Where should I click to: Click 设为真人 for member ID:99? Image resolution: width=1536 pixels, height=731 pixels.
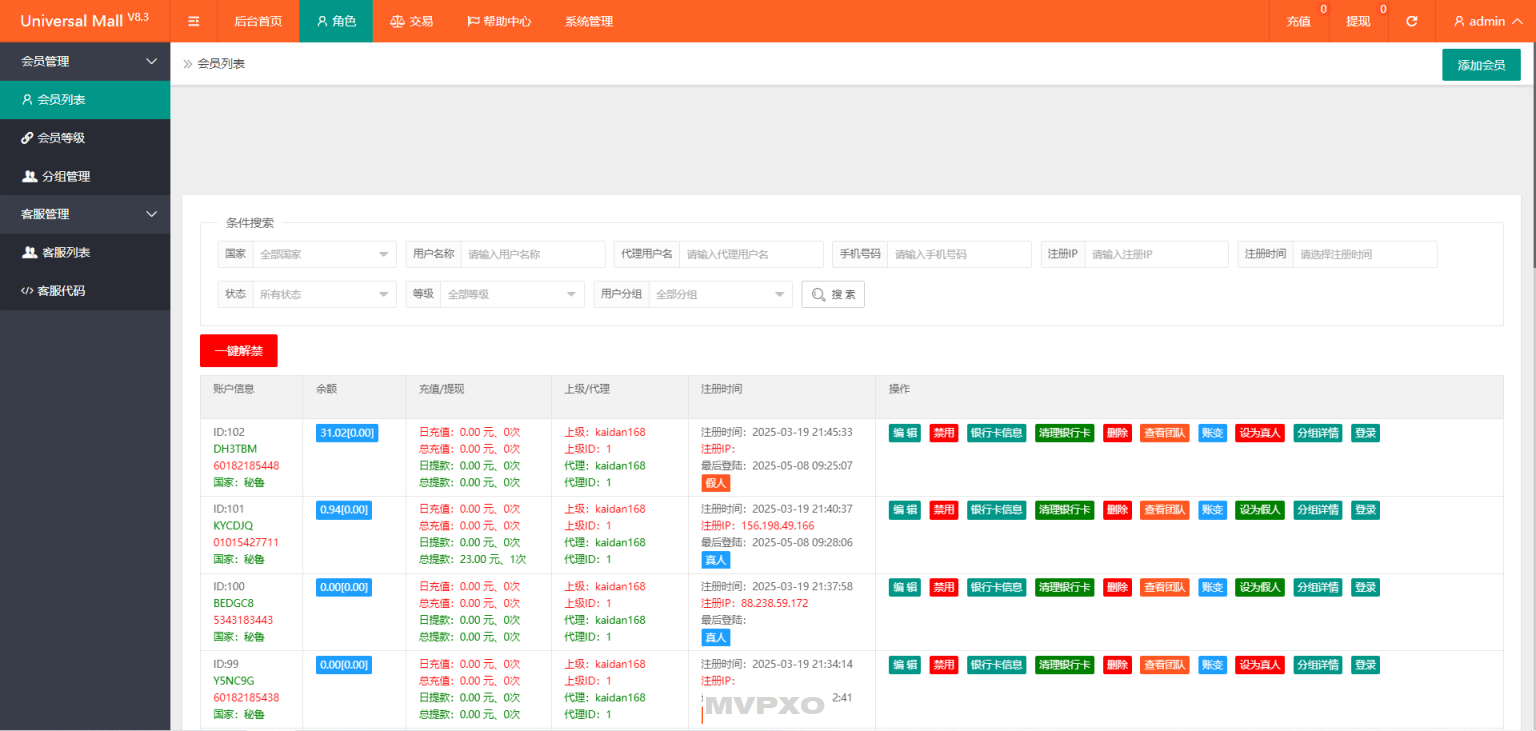[1260, 665]
